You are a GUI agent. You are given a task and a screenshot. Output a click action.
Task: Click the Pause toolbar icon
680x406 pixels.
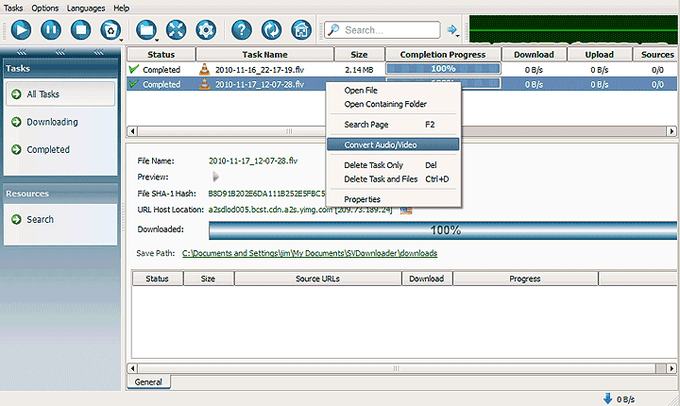point(51,30)
